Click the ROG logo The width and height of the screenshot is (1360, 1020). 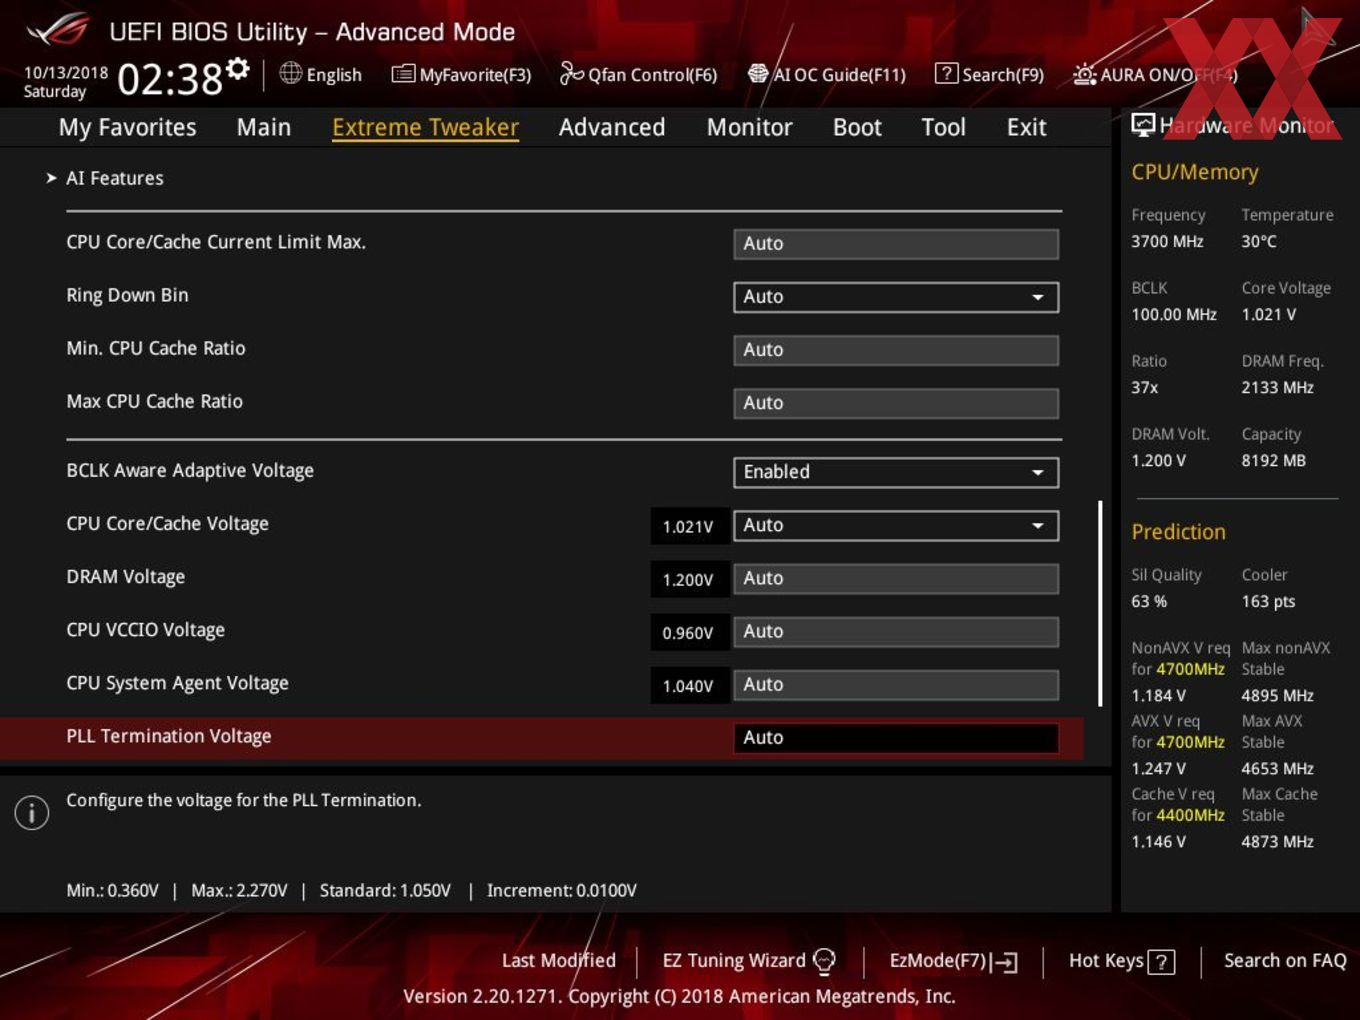[58, 29]
